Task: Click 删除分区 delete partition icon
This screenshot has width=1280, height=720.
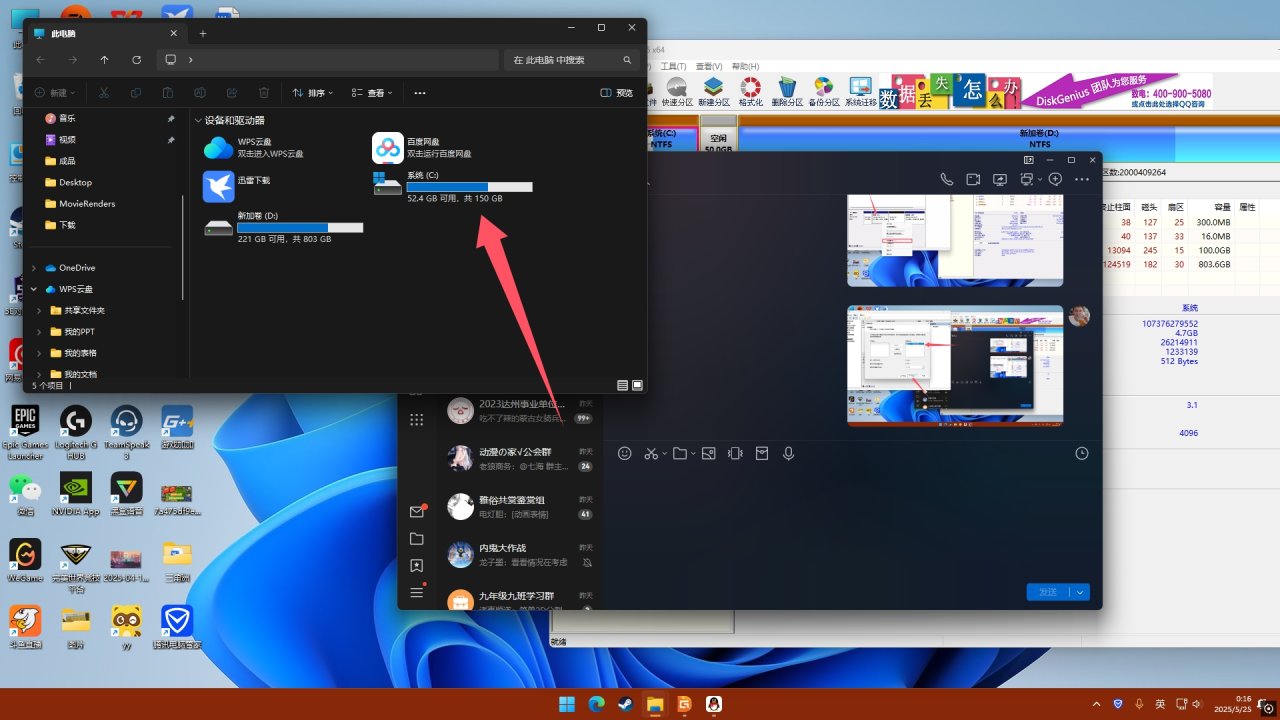Action: point(787,91)
